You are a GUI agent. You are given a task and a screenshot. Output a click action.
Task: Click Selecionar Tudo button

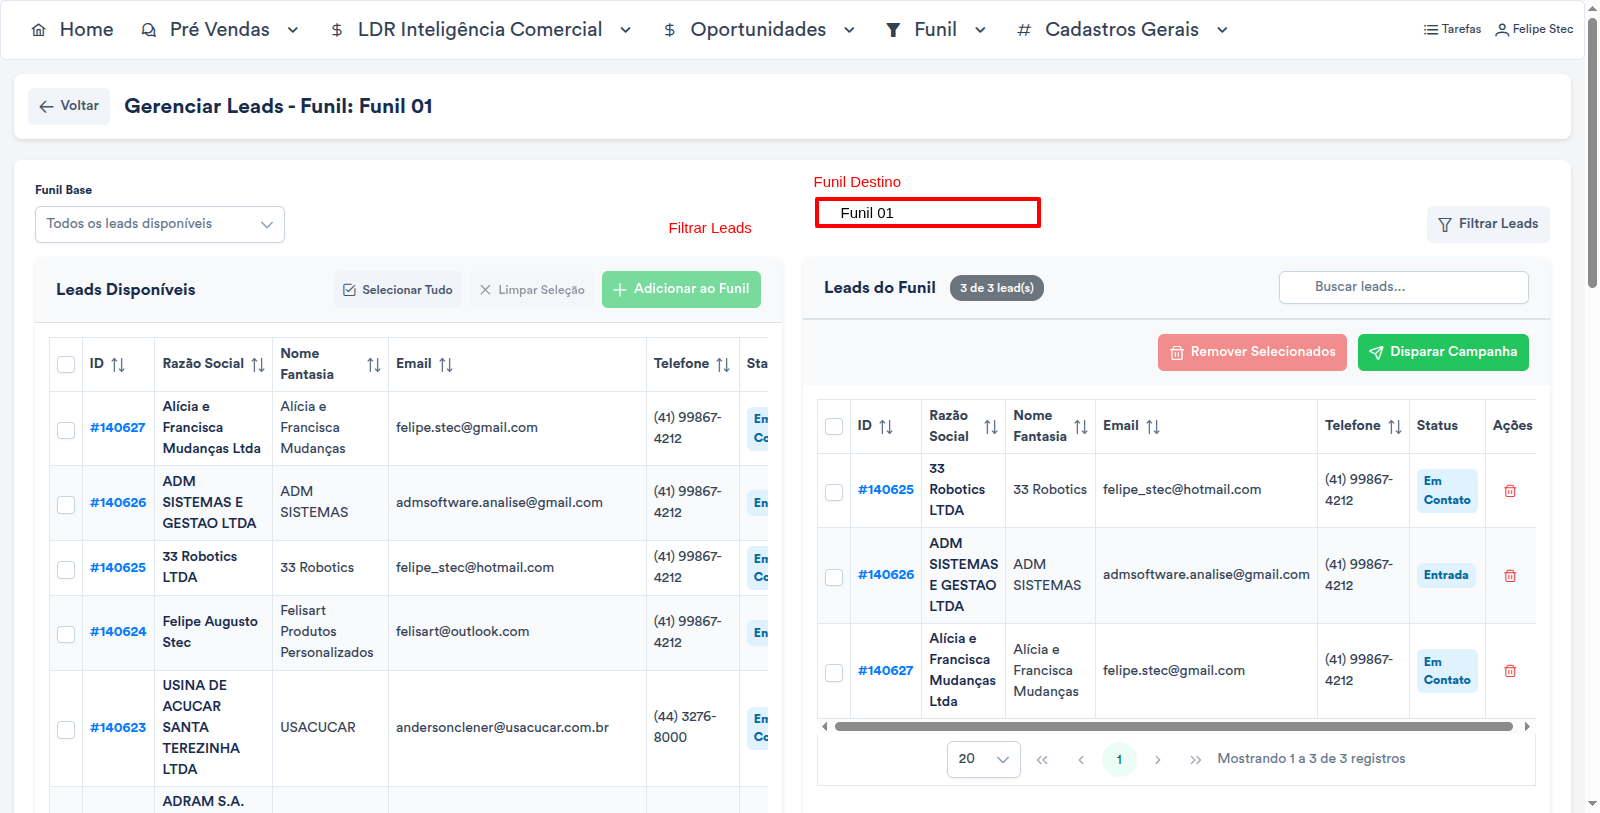(398, 290)
